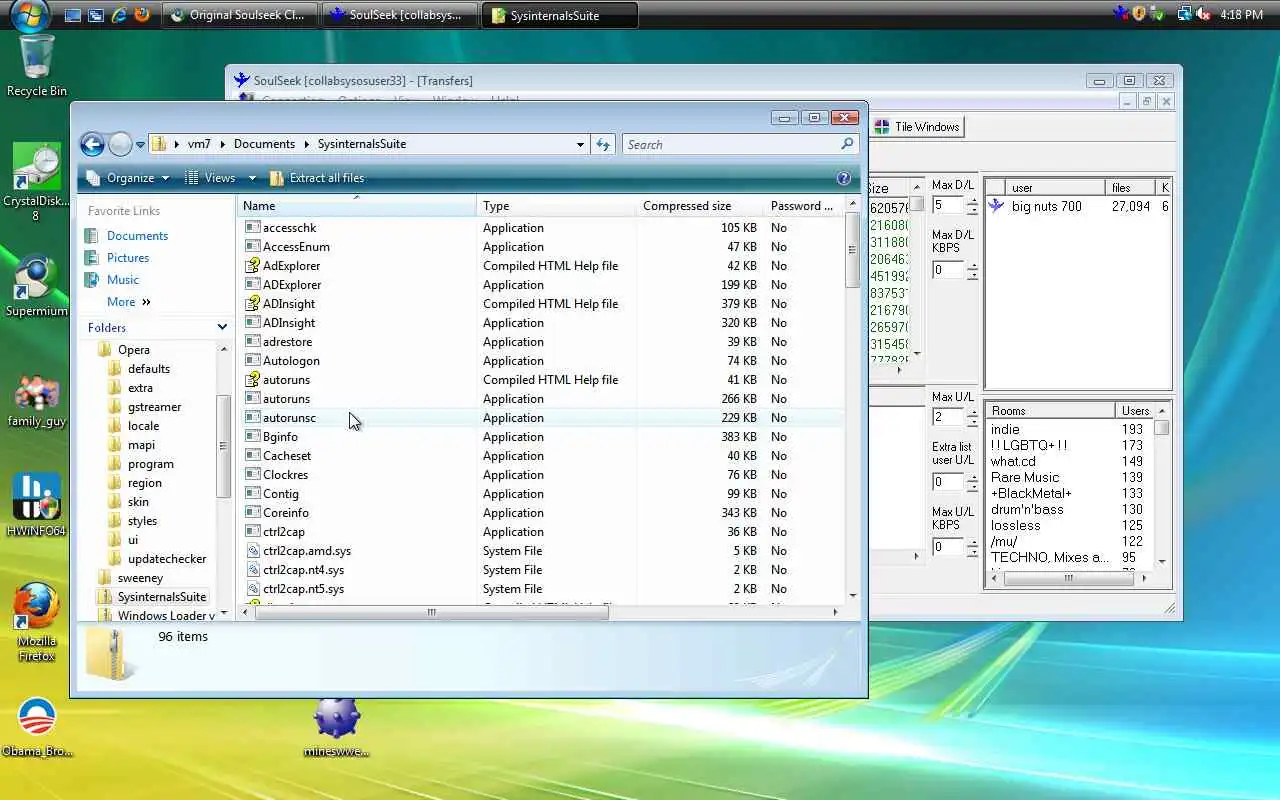Select the CrystalDisk desktop shortcut
1280x800 pixels.
[x=36, y=182]
